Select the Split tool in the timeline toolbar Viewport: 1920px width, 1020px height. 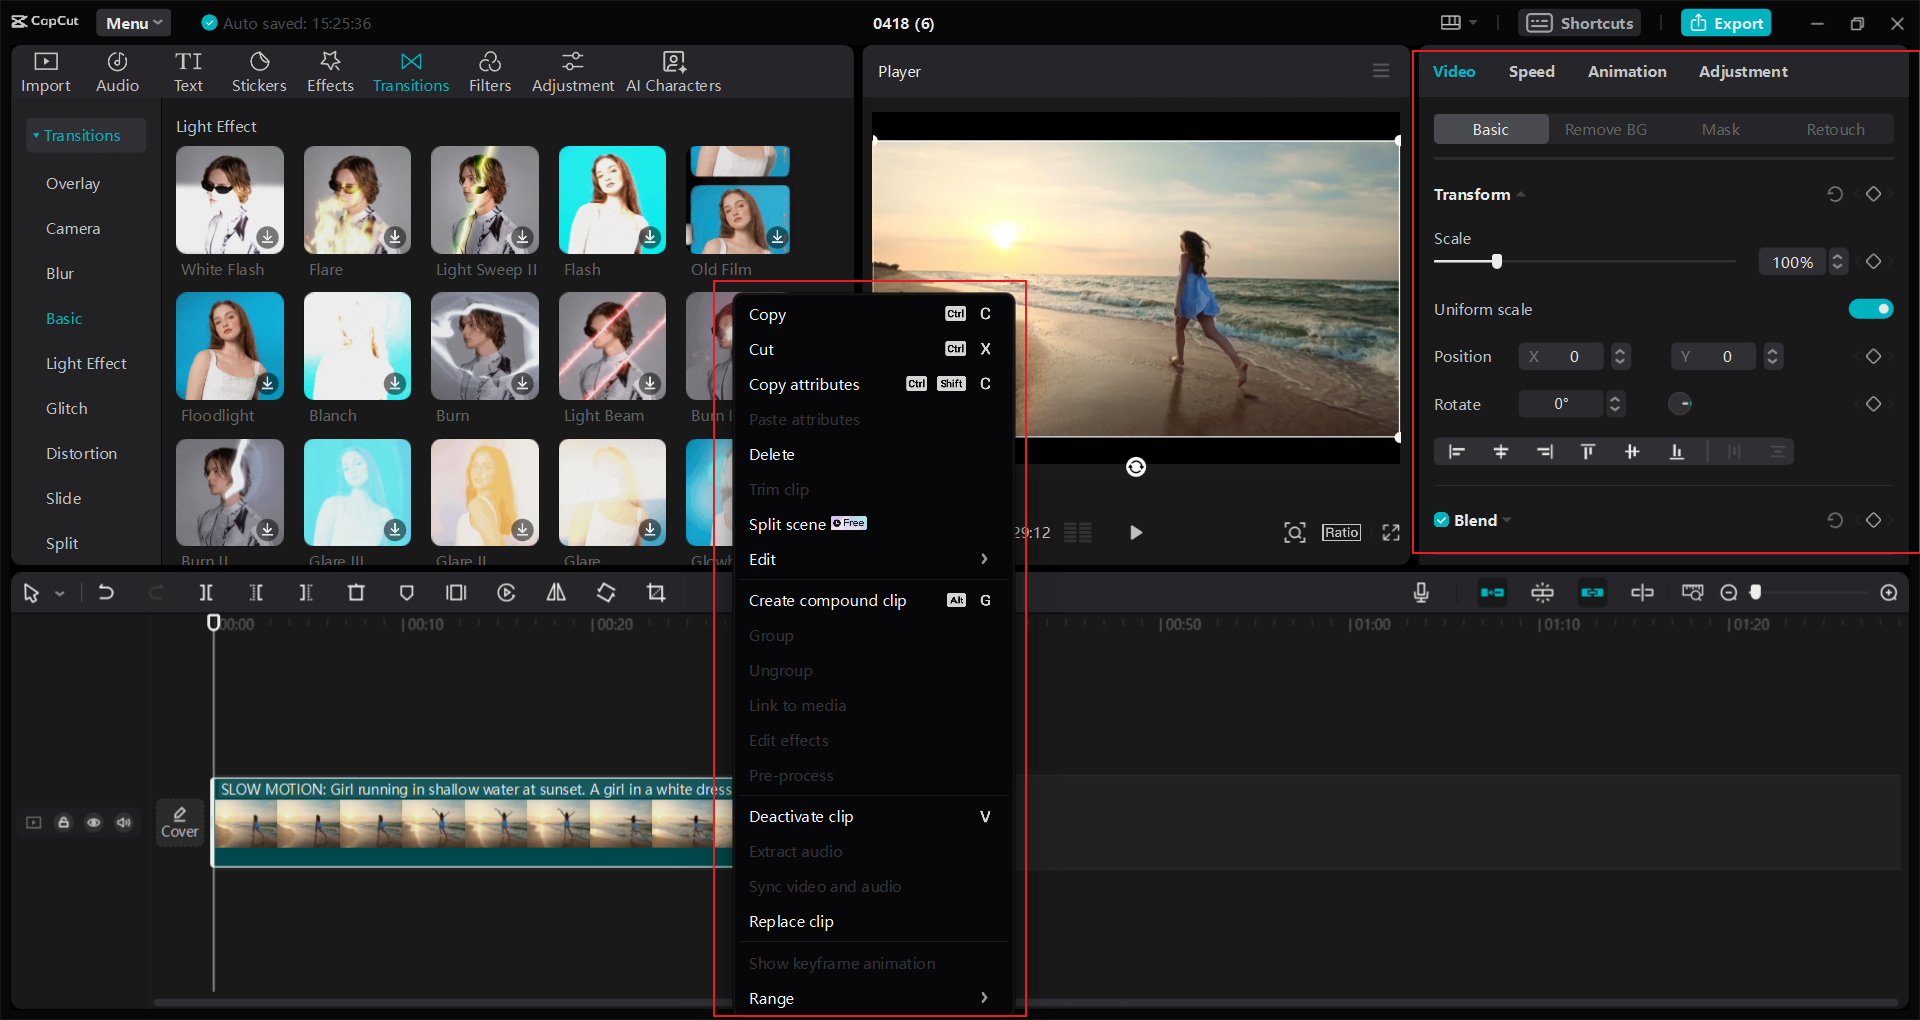tap(206, 592)
